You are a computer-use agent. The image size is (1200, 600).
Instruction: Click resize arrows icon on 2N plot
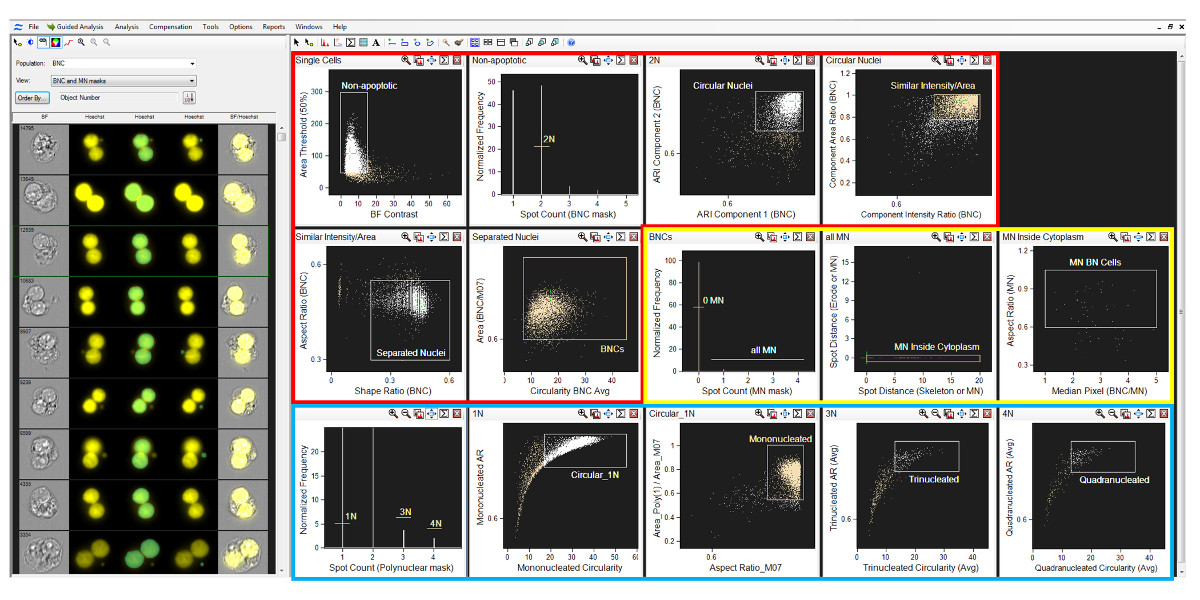pyautogui.click(x=784, y=60)
